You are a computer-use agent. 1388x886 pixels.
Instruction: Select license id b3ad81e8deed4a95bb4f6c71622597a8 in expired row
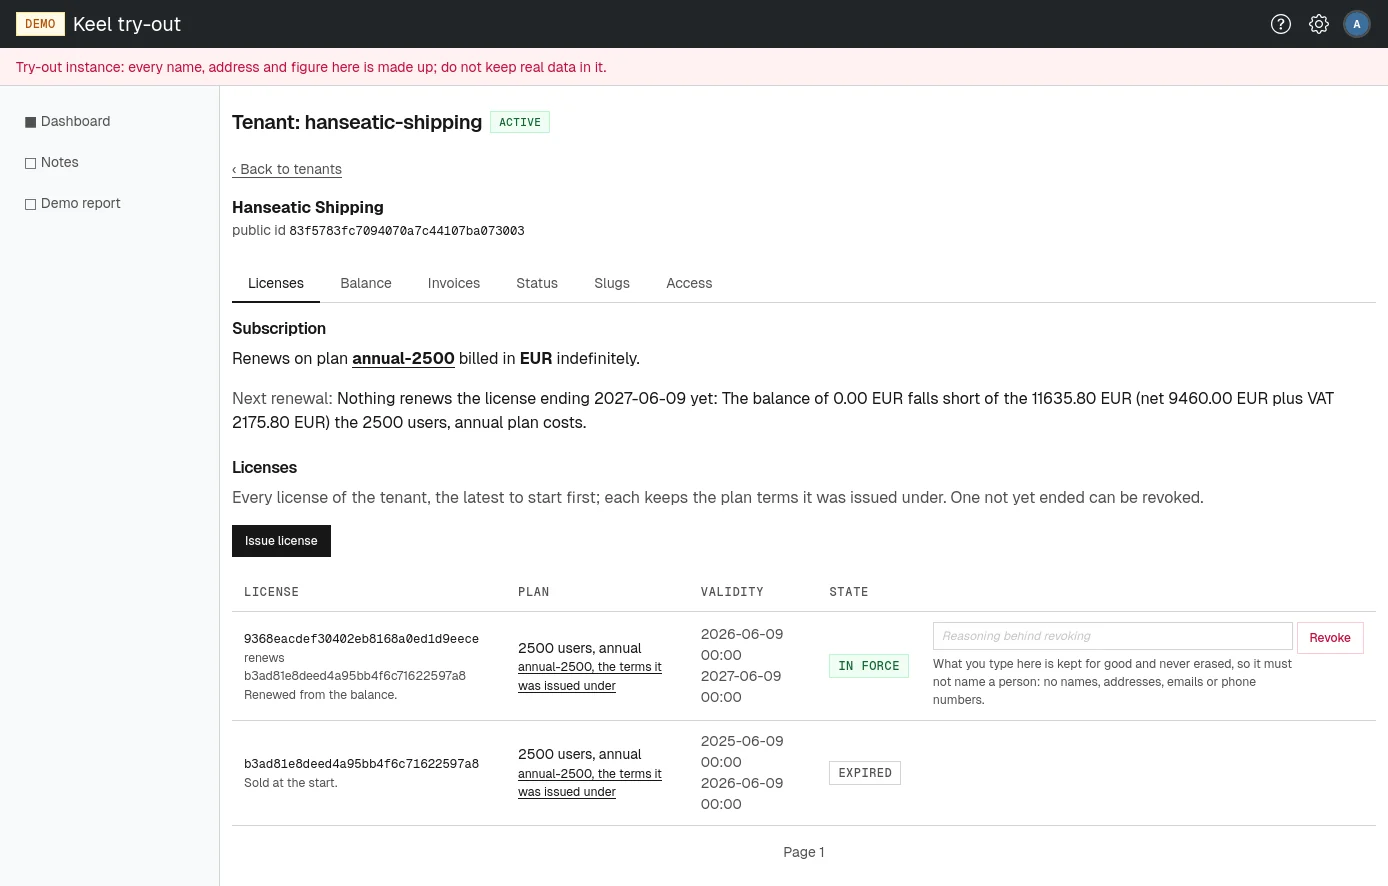(361, 764)
